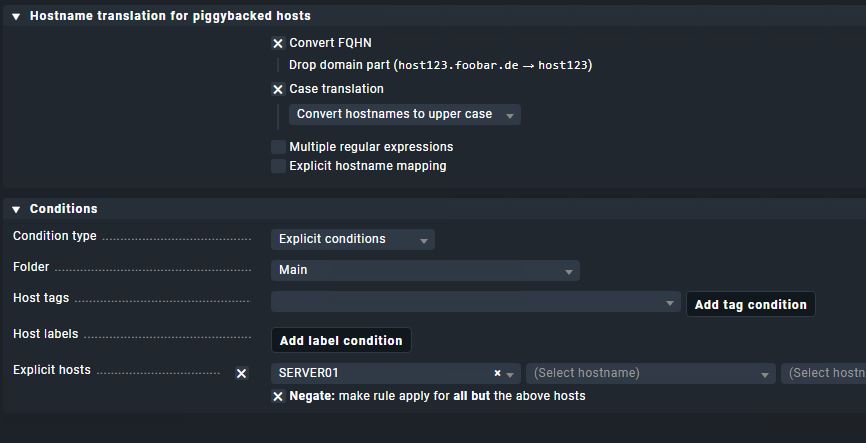The width and height of the screenshot is (866, 443).
Task: Uncheck the Negate rule checkbox
Action: point(278,396)
